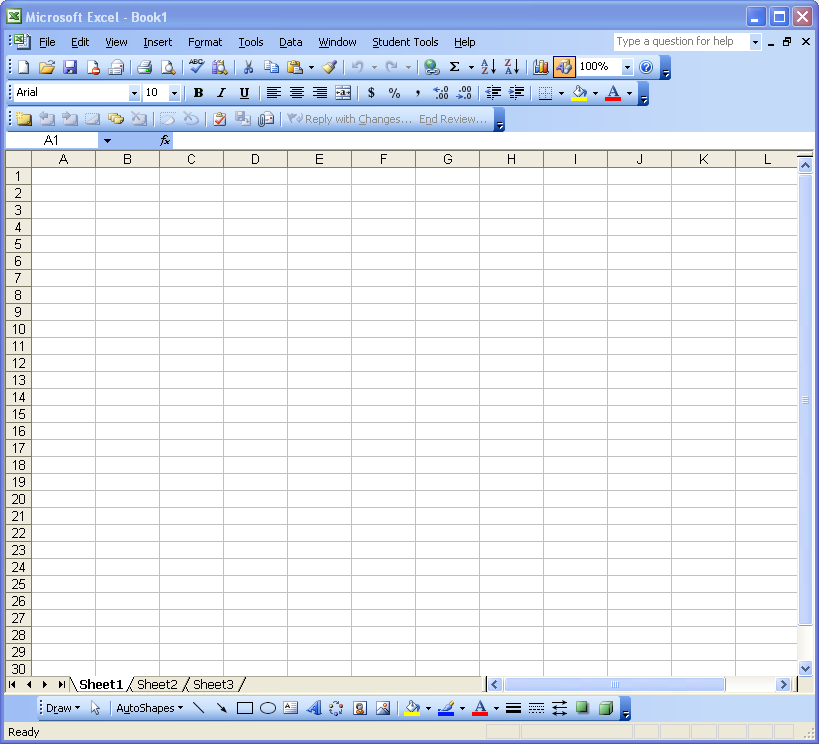Apply Currency Style with the dollar icon
Image resolution: width=819 pixels, height=744 pixels.
point(371,93)
